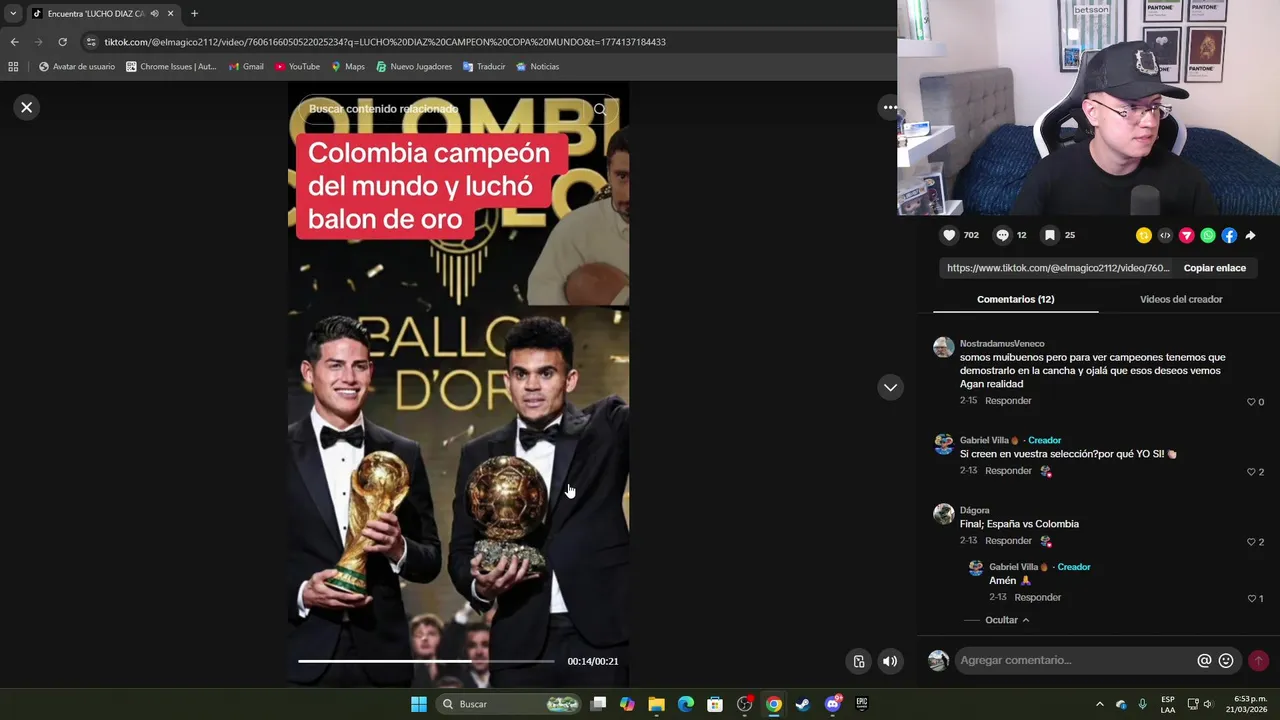Open Chrome Issues bookmark
This screenshot has width=1280, height=720.
coord(171,67)
